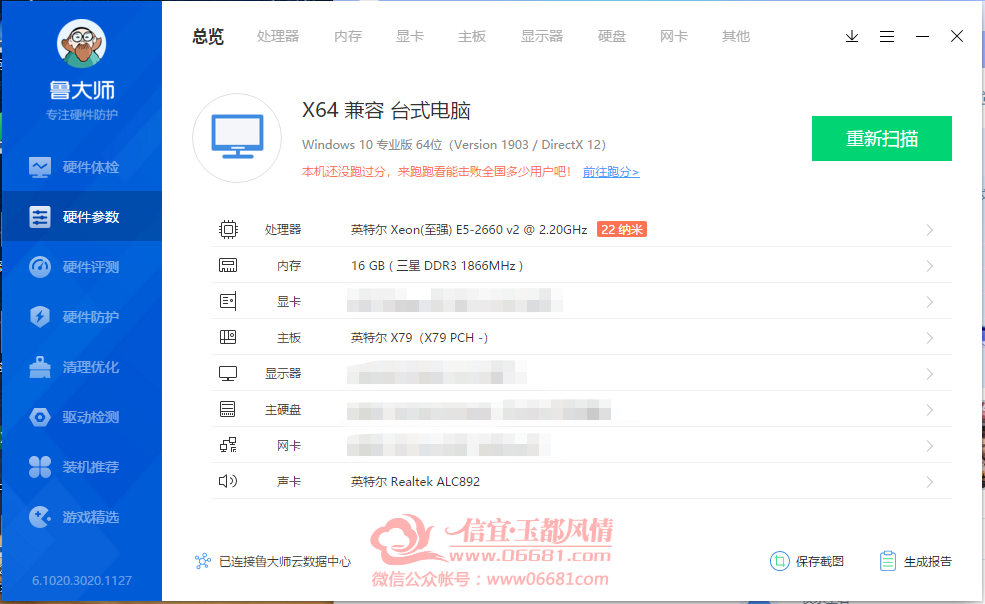985x604 pixels.
Task: Click 英特尔 Realtek ALC892 text
Action: click(415, 481)
